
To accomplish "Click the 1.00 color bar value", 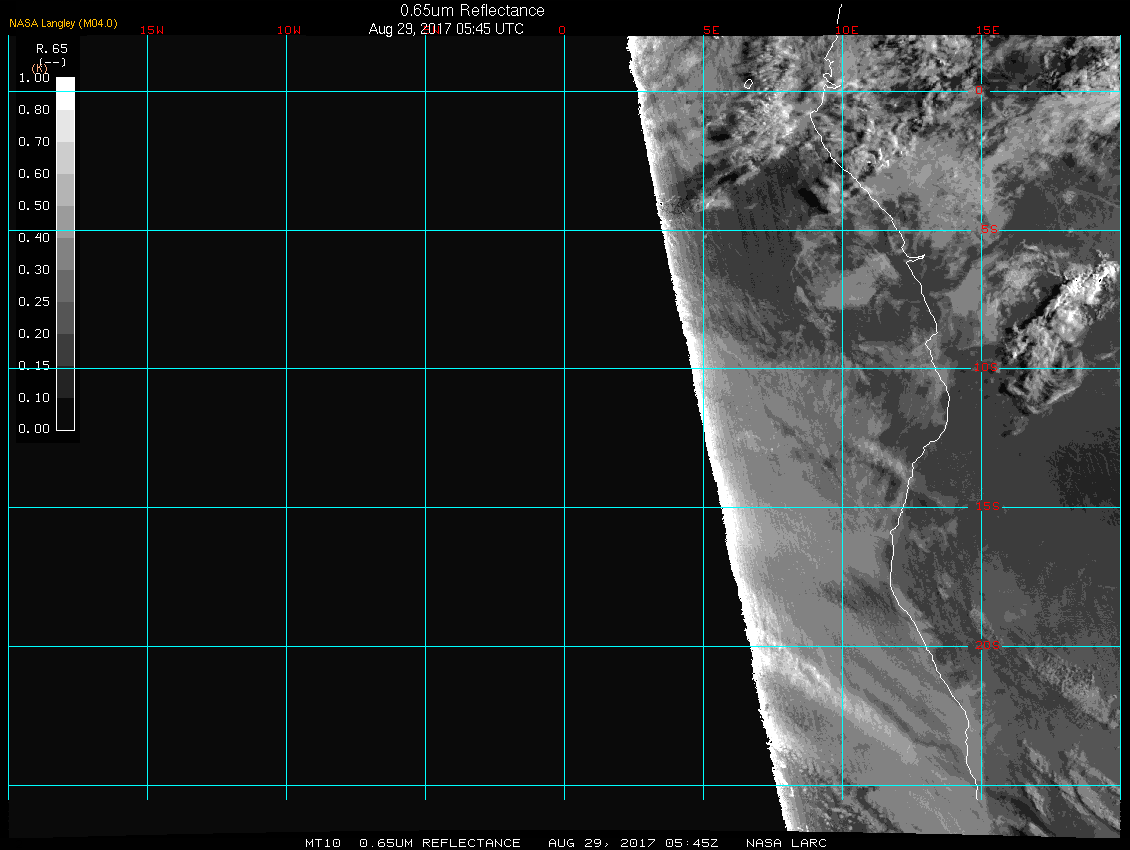I will pos(34,78).
